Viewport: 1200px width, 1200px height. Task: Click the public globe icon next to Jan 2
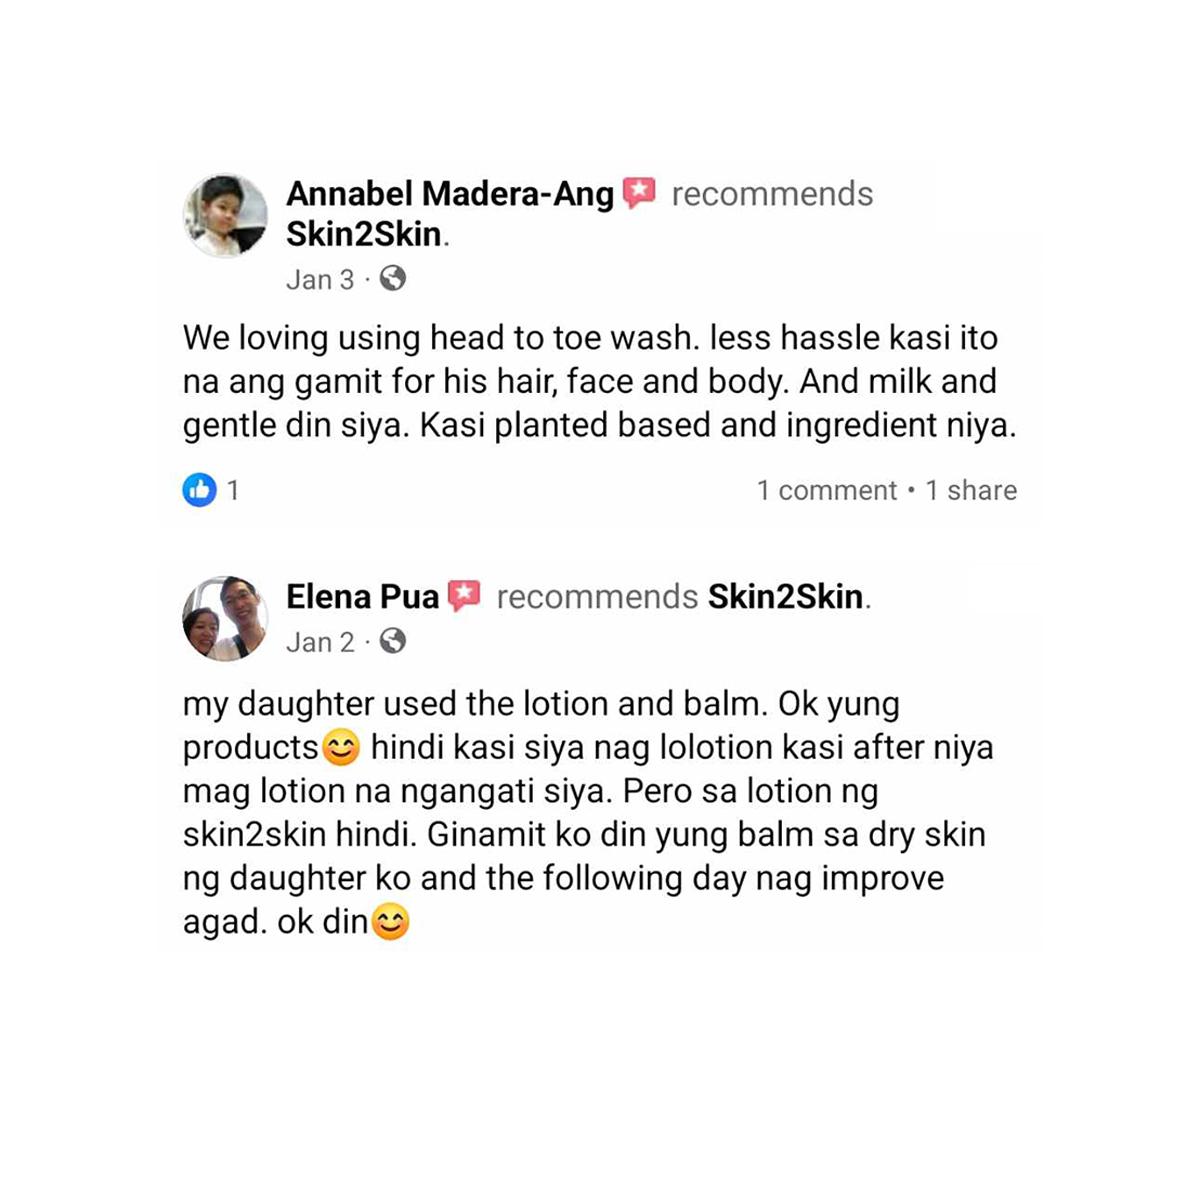[x=393, y=641]
